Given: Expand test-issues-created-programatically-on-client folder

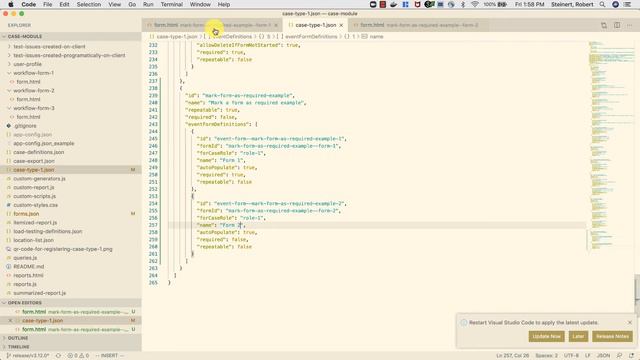Looking at the screenshot, I should click(71, 55).
